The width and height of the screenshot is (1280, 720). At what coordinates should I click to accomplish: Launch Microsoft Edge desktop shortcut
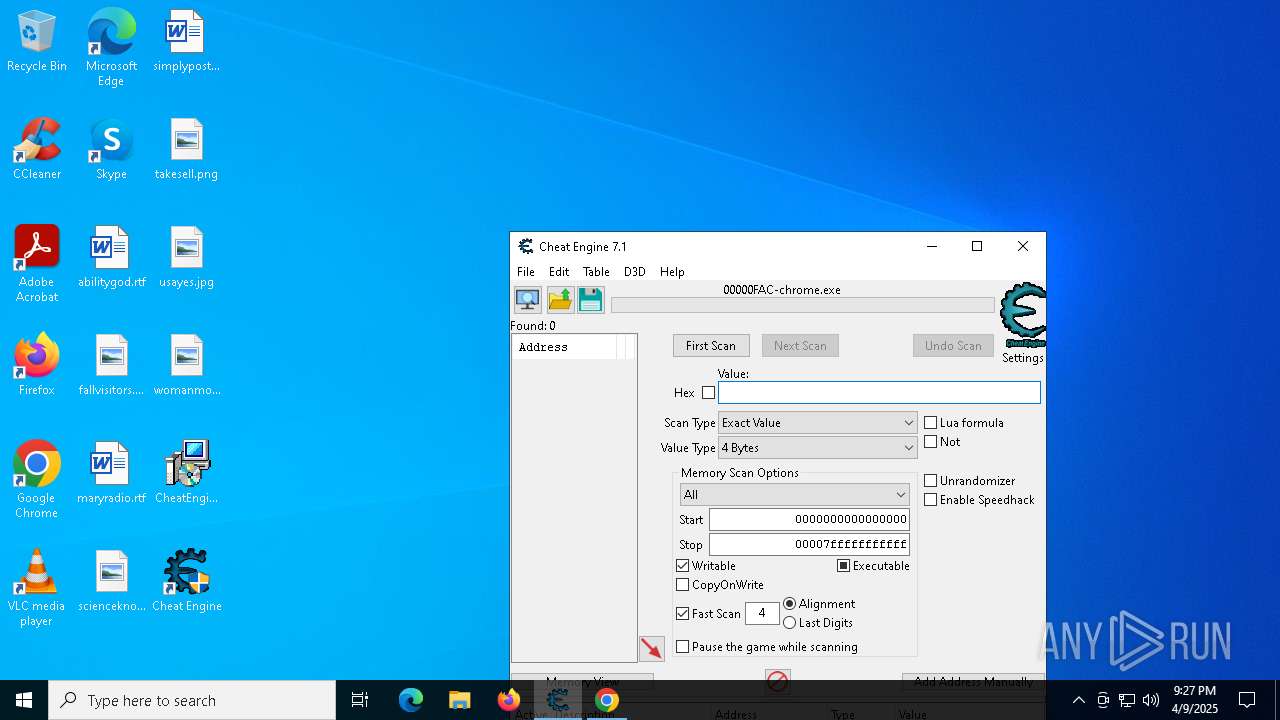click(111, 48)
